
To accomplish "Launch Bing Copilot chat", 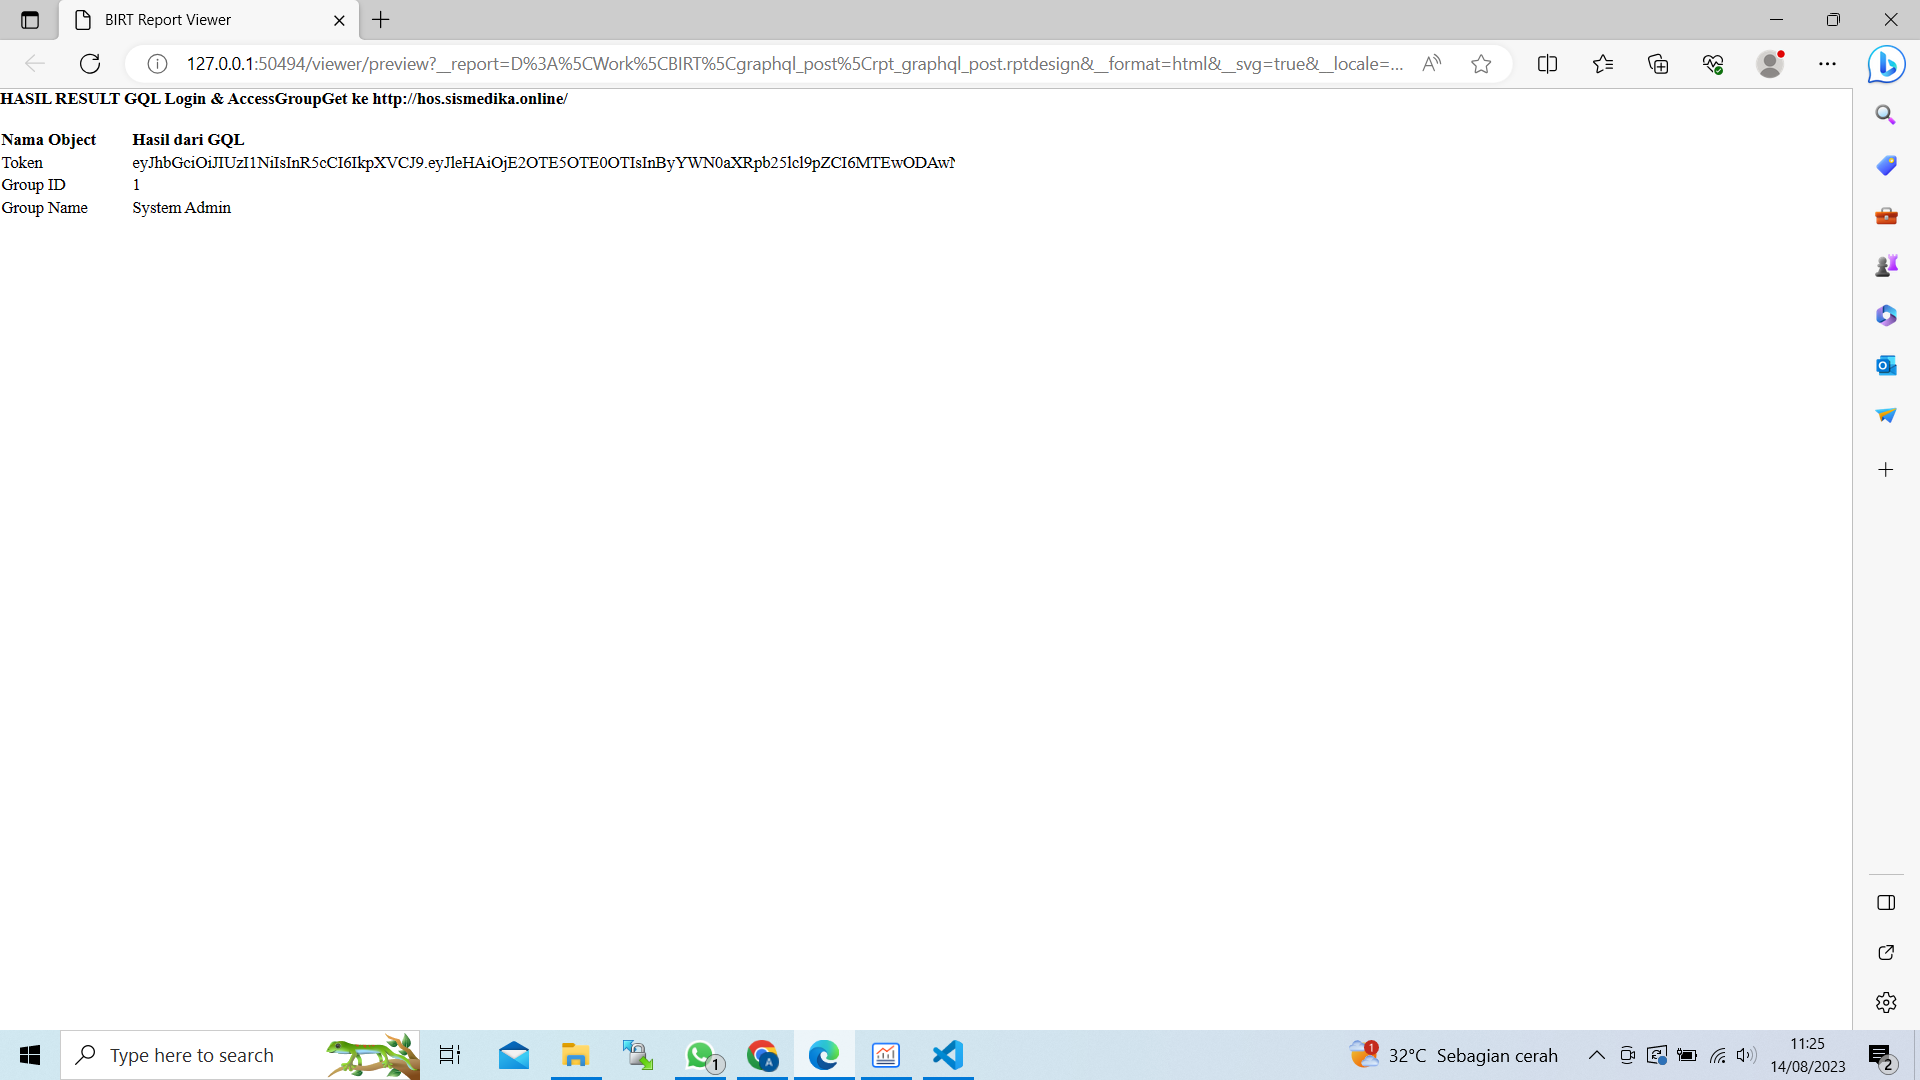I will (1886, 64).
